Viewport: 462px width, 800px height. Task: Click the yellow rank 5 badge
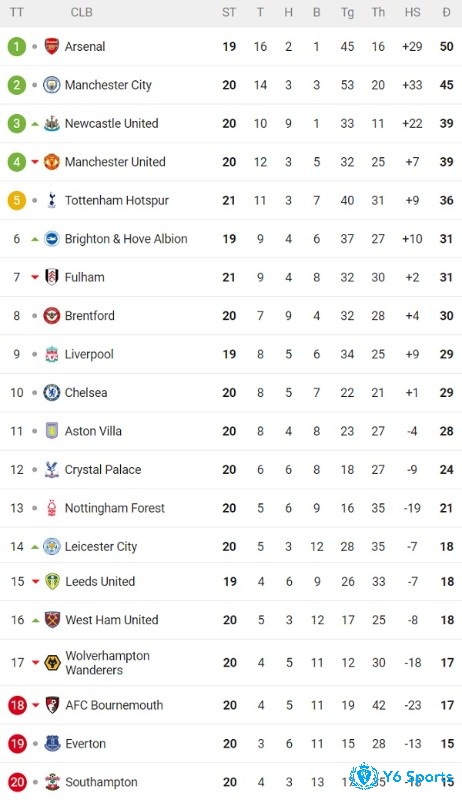pyautogui.click(x=17, y=200)
